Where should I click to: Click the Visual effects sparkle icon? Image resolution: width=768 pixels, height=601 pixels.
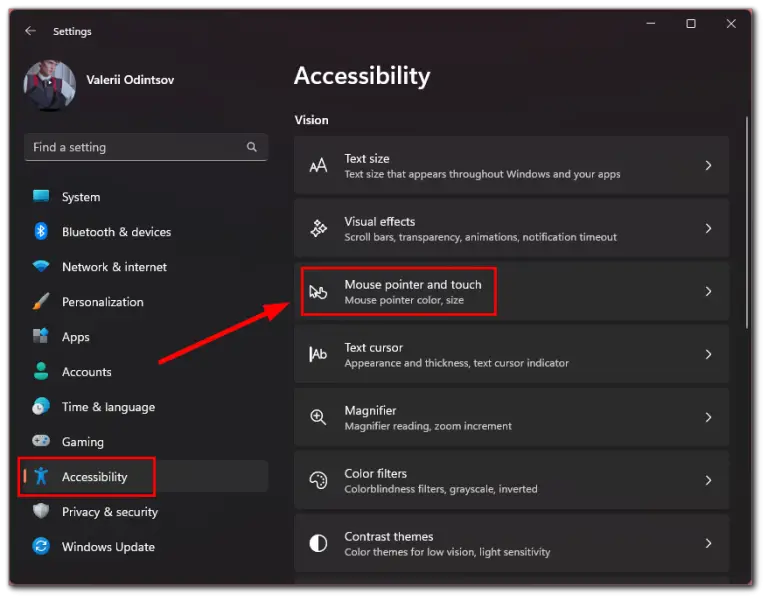coord(318,228)
